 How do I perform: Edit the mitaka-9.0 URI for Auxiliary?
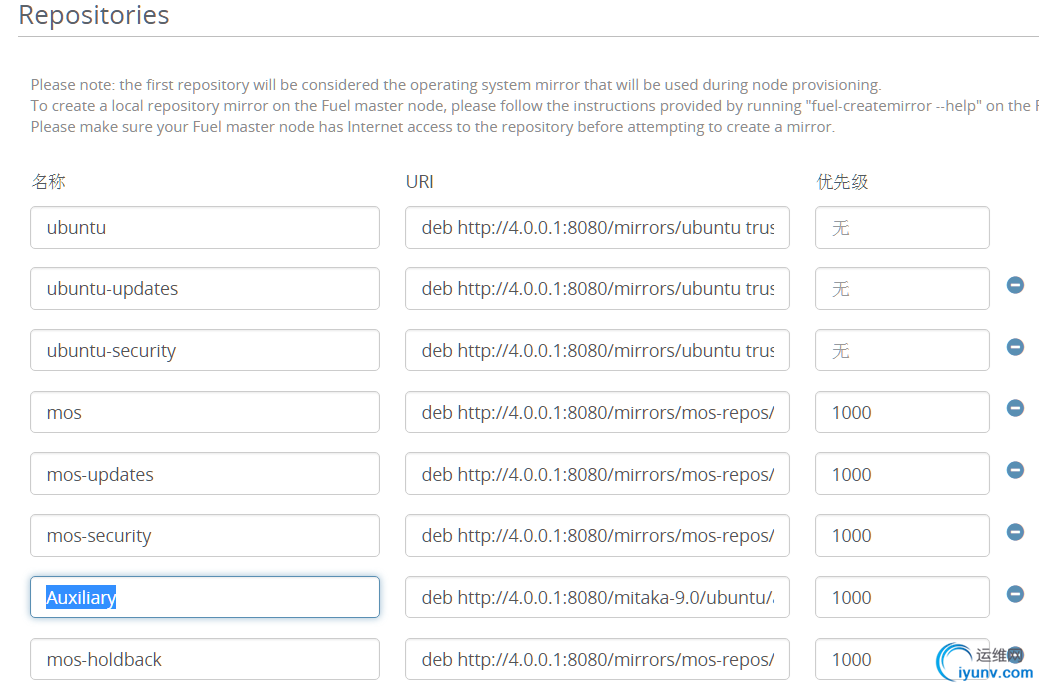pyautogui.click(x=597, y=597)
